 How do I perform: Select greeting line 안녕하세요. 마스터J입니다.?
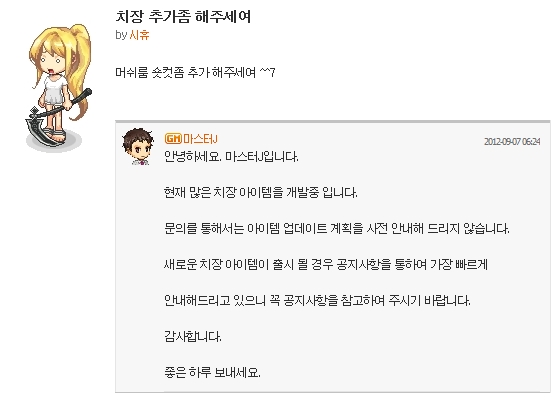(231, 157)
